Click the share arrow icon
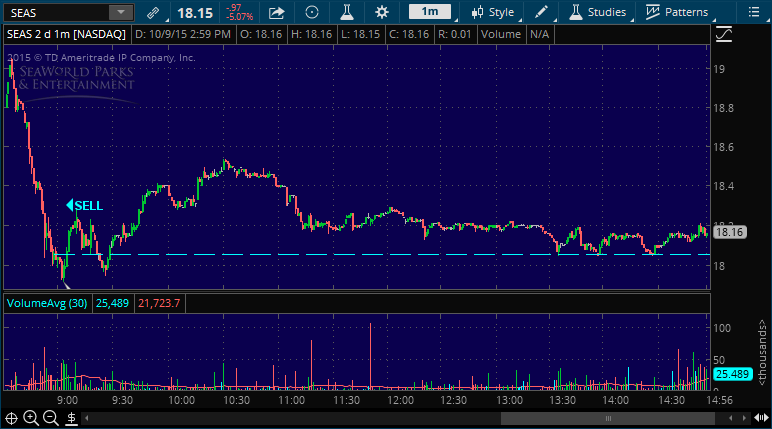772x429 pixels. click(x=277, y=13)
